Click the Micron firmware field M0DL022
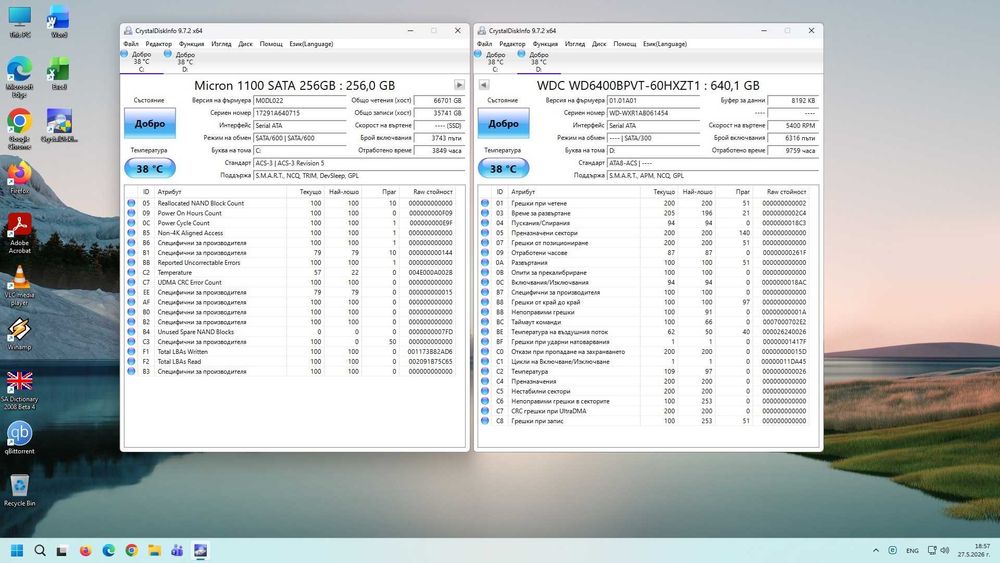 pos(300,100)
